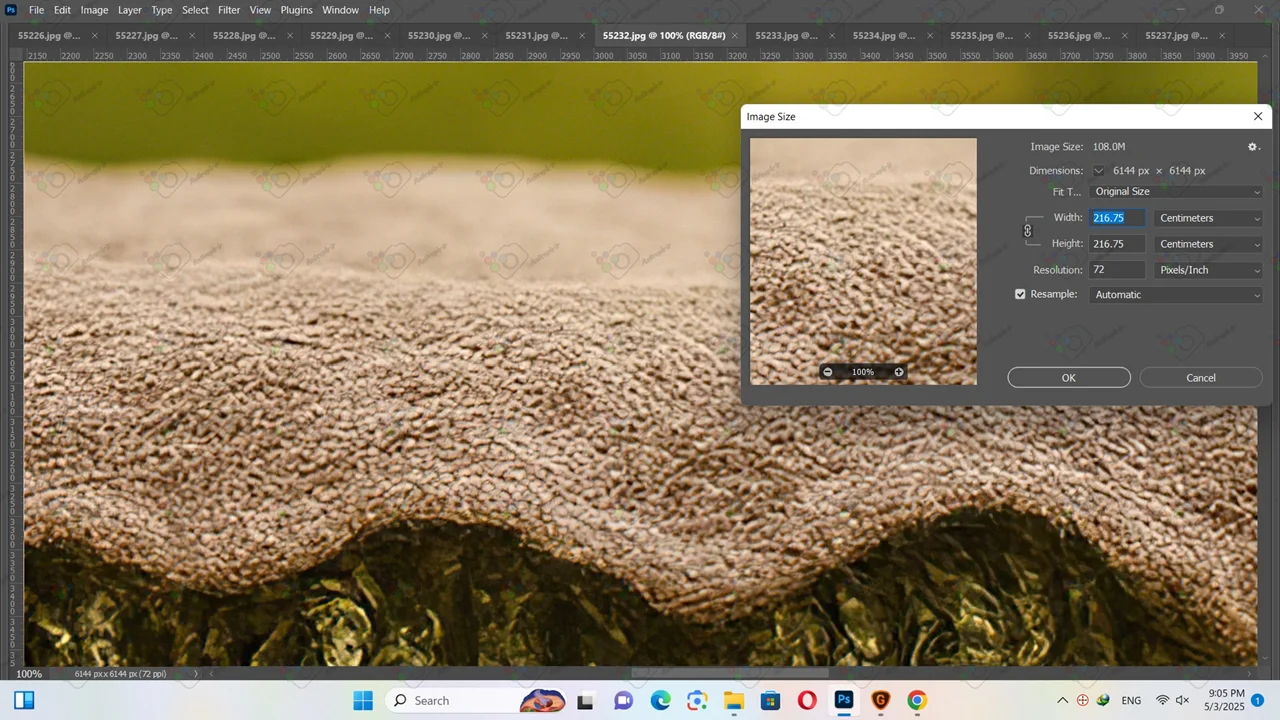Click the Resolution input field
Screen dimensions: 1280x720
tap(1117, 270)
